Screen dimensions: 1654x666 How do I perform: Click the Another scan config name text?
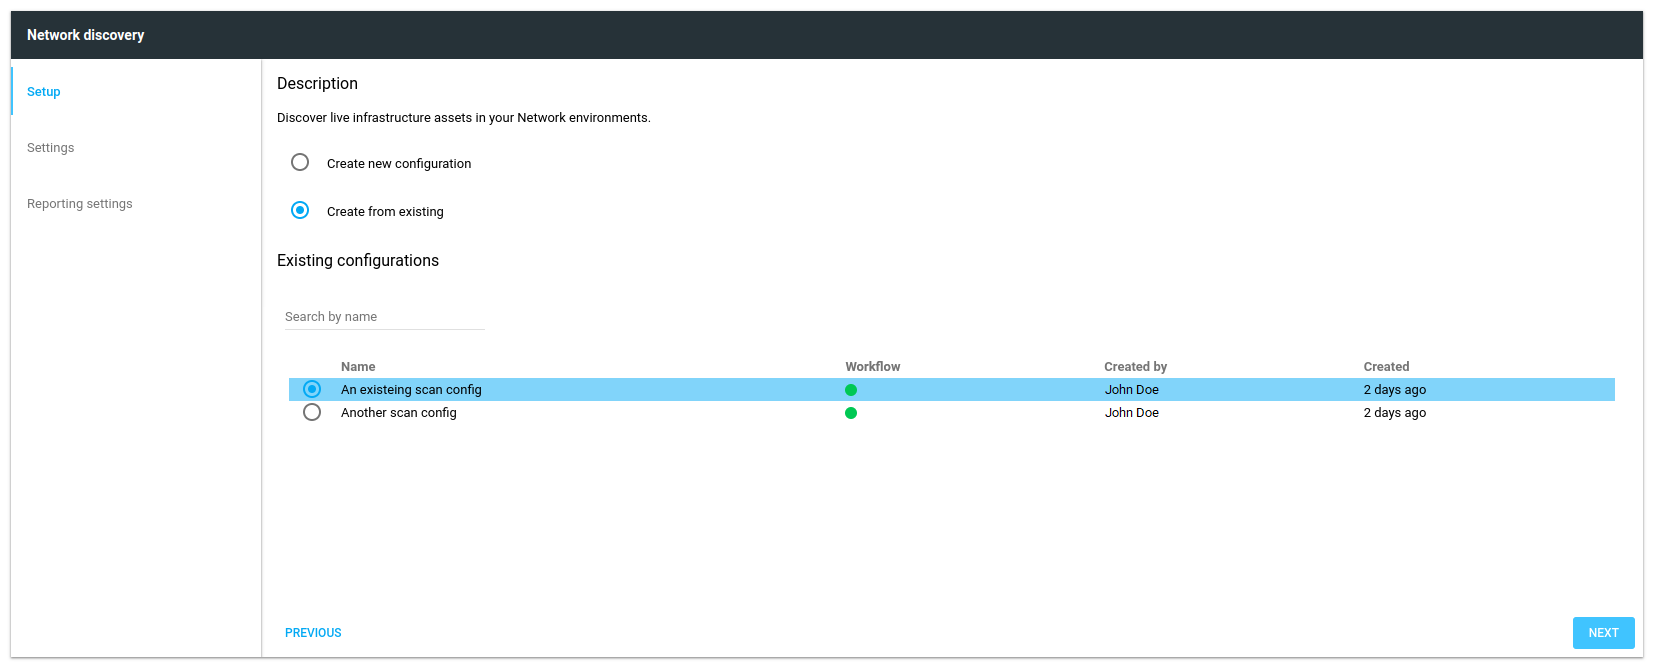tap(398, 412)
